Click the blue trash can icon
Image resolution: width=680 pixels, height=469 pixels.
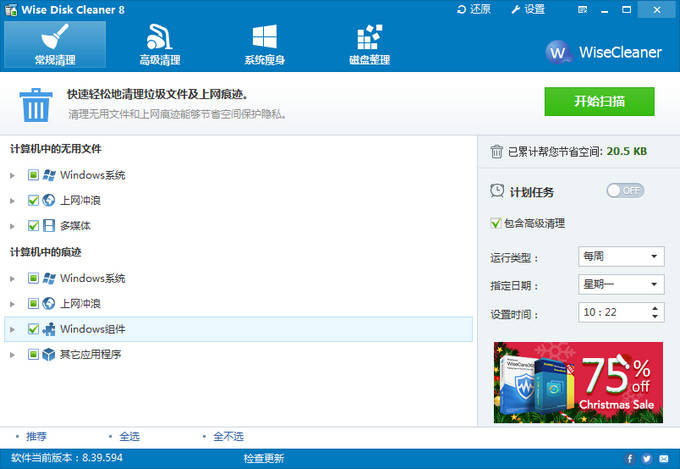pyautogui.click(x=36, y=105)
